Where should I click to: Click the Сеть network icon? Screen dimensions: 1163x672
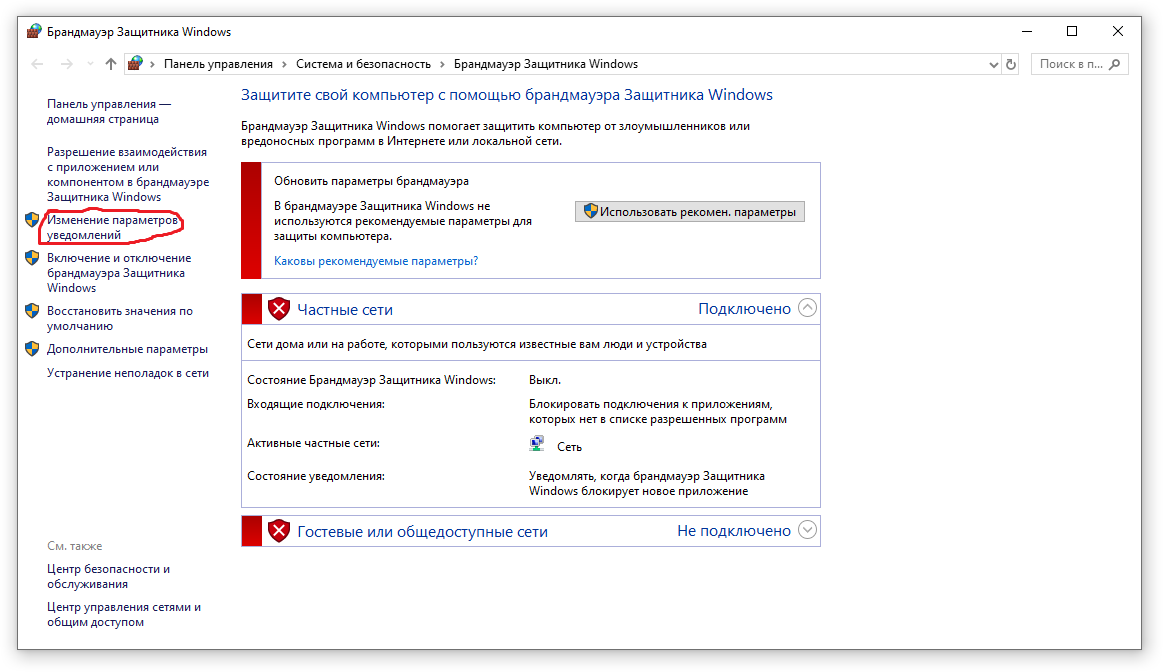[537, 444]
